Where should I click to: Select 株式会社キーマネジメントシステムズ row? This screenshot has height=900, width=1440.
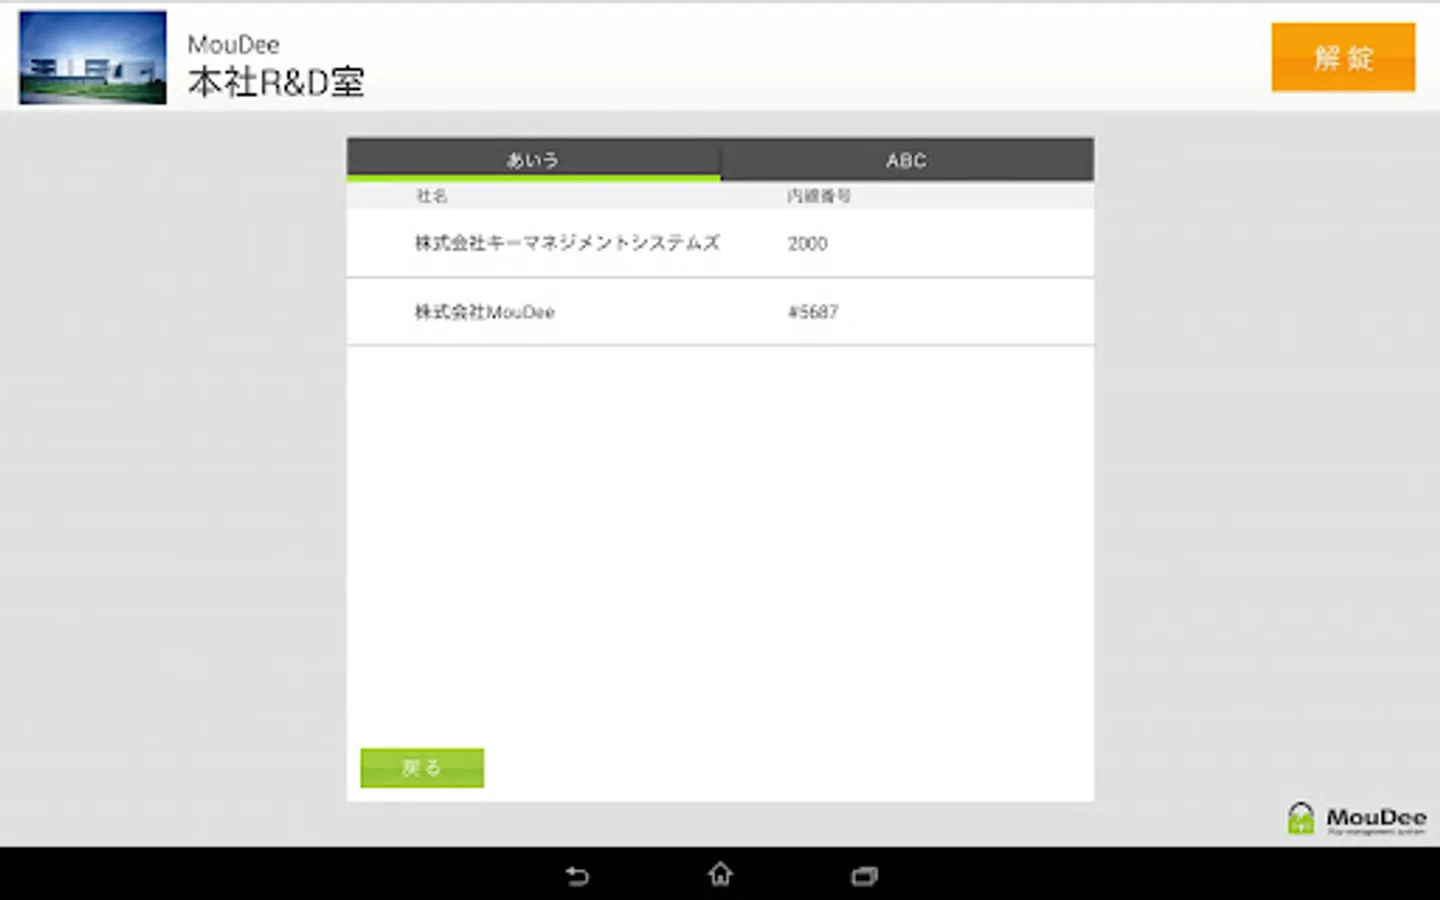pyautogui.click(x=720, y=243)
